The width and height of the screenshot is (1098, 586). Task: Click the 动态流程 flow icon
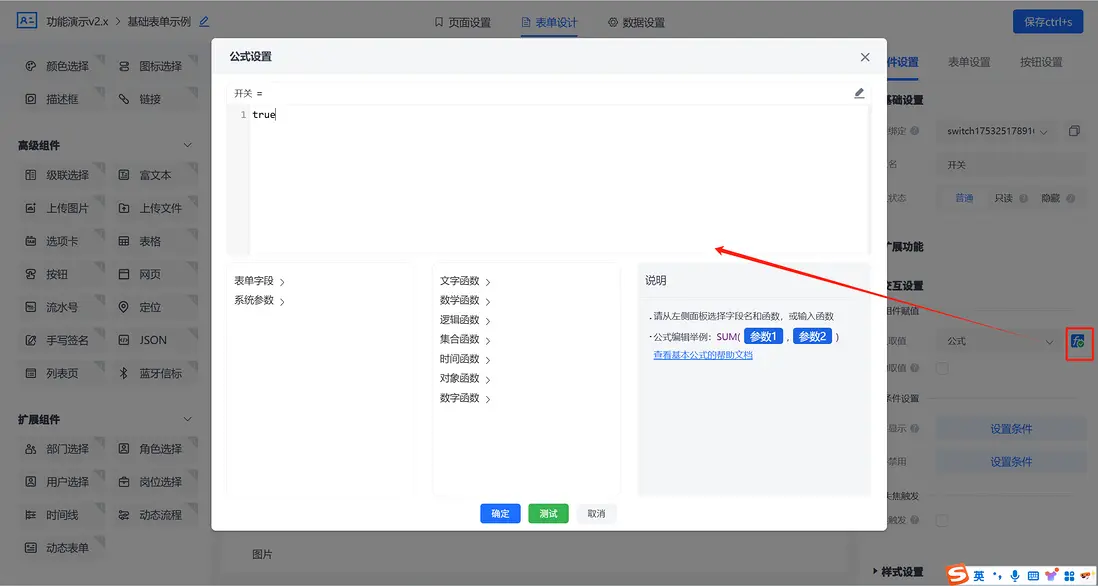pyautogui.click(x=124, y=515)
